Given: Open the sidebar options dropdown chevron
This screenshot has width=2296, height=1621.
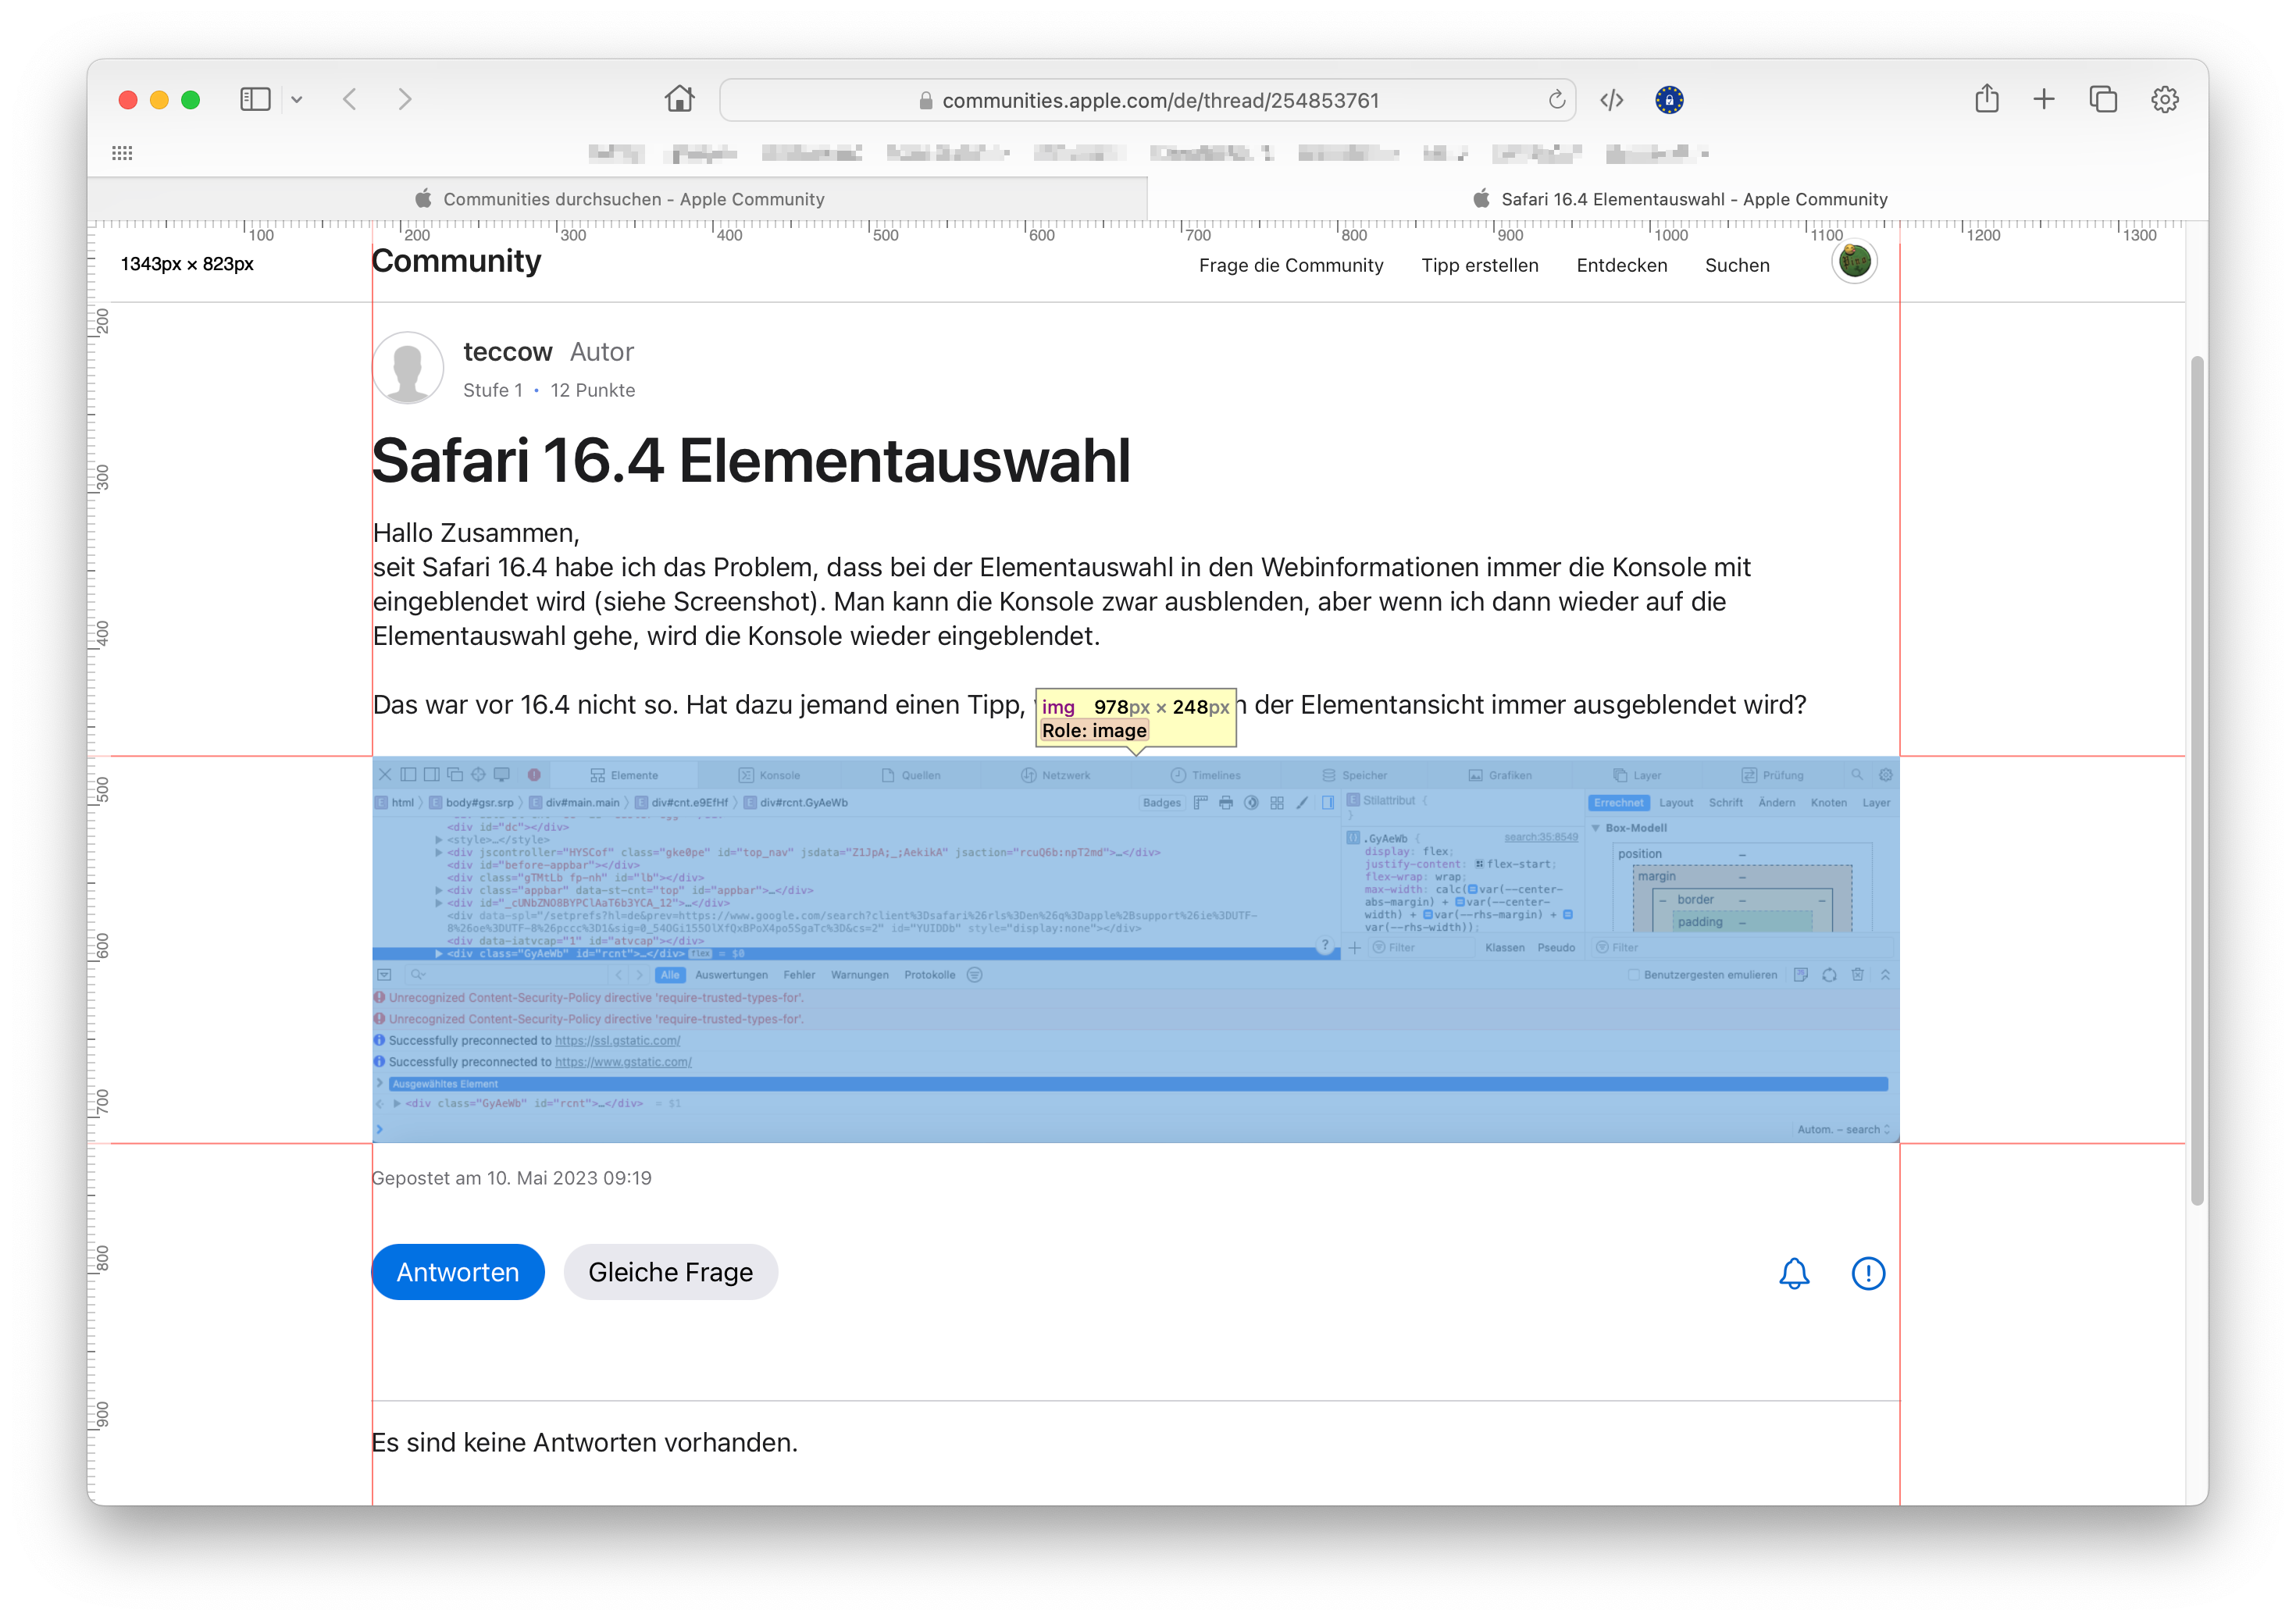Looking at the screenshot, I should click(297, 100).
